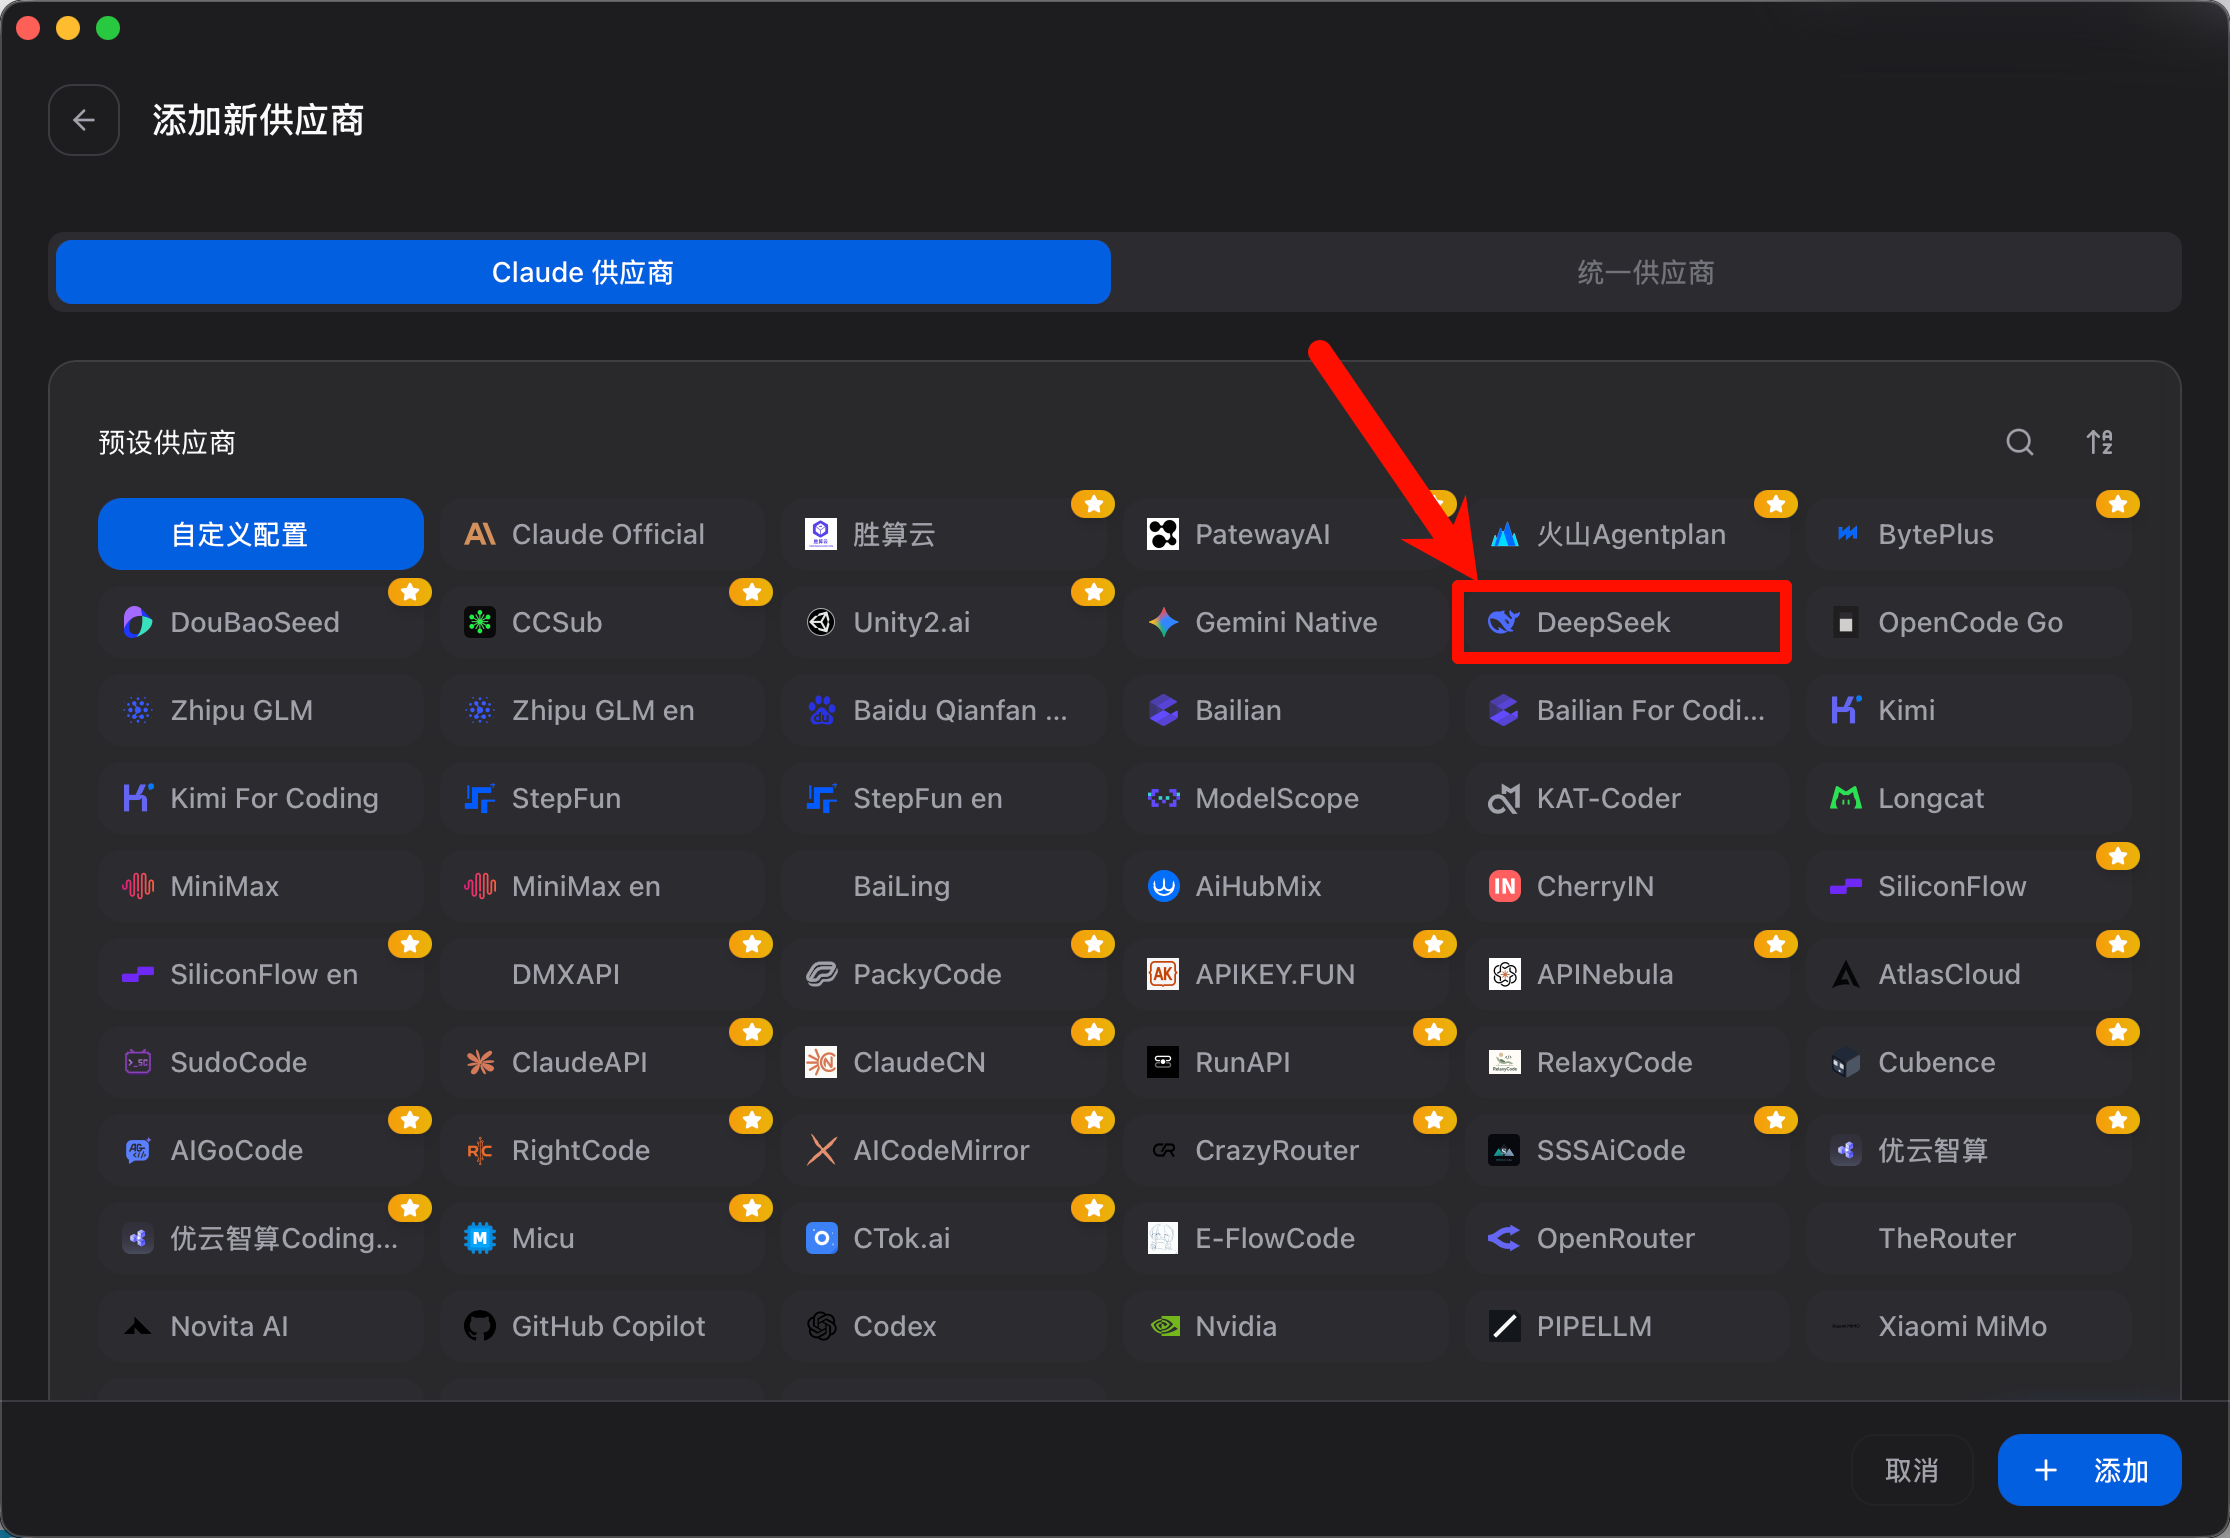Sort presets alphabetically with sort icon

tap(2099, 442)
